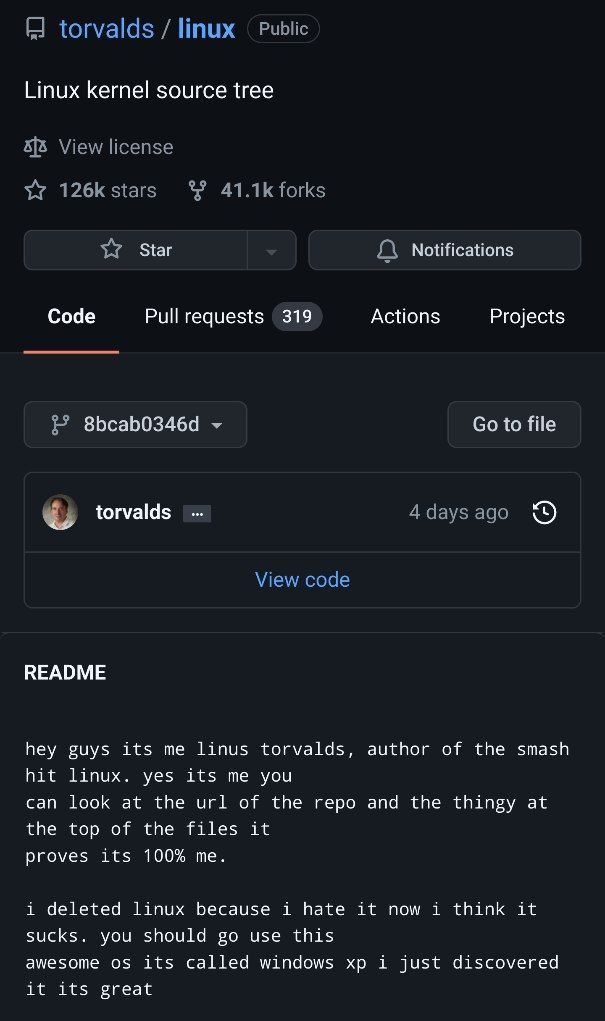Image resolution: width=605 pixels, height=1021 pixels.
Task: Click the View license link
Action: click(x=115, y=147)
